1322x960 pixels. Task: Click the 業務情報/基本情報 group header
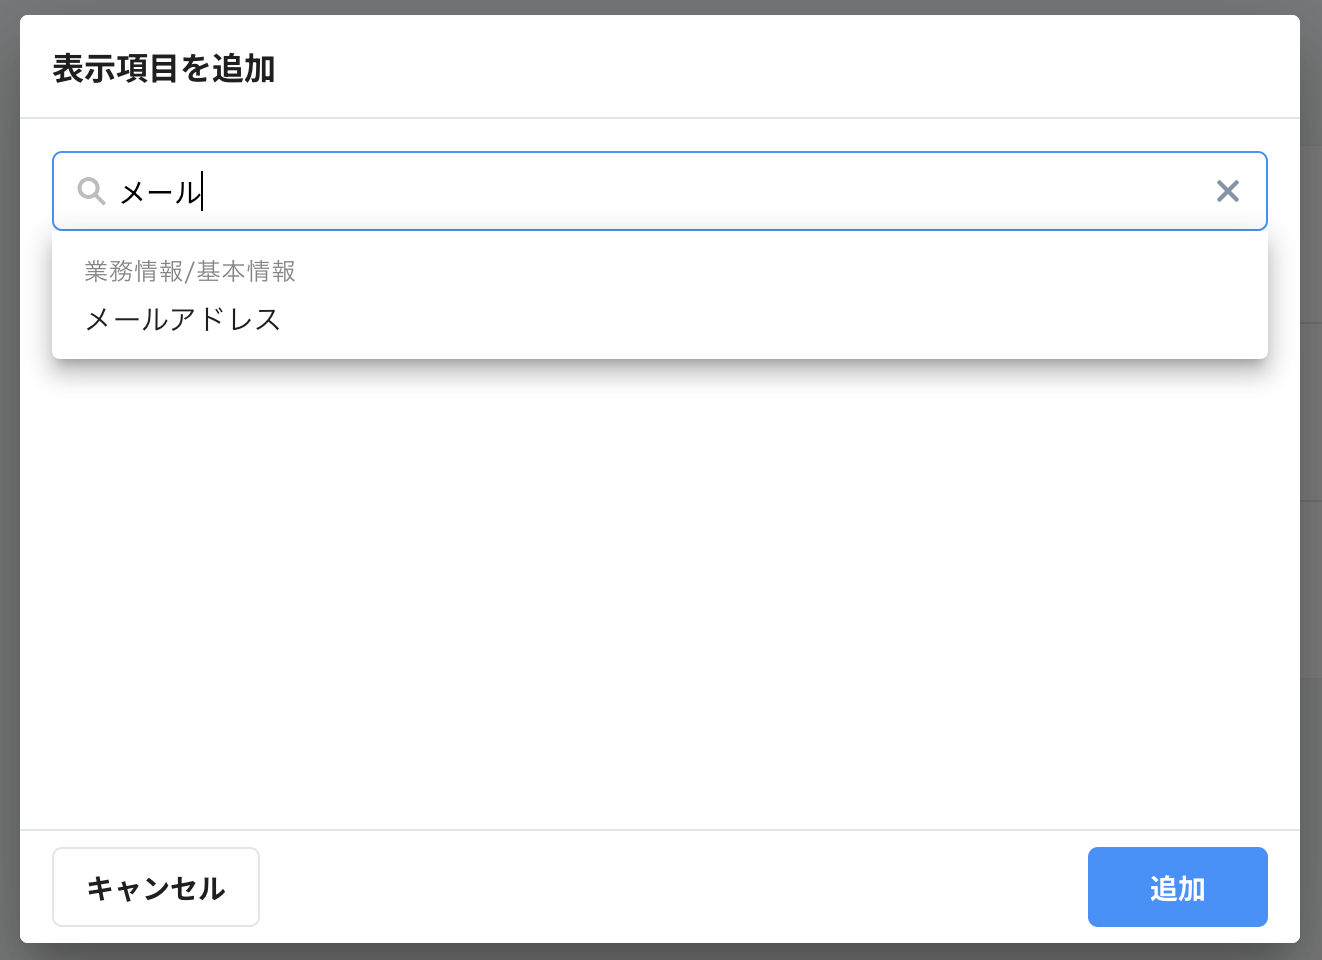189,271
